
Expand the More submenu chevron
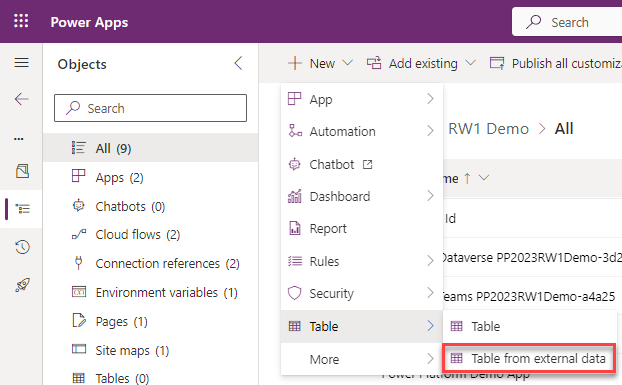click(430, 358)
